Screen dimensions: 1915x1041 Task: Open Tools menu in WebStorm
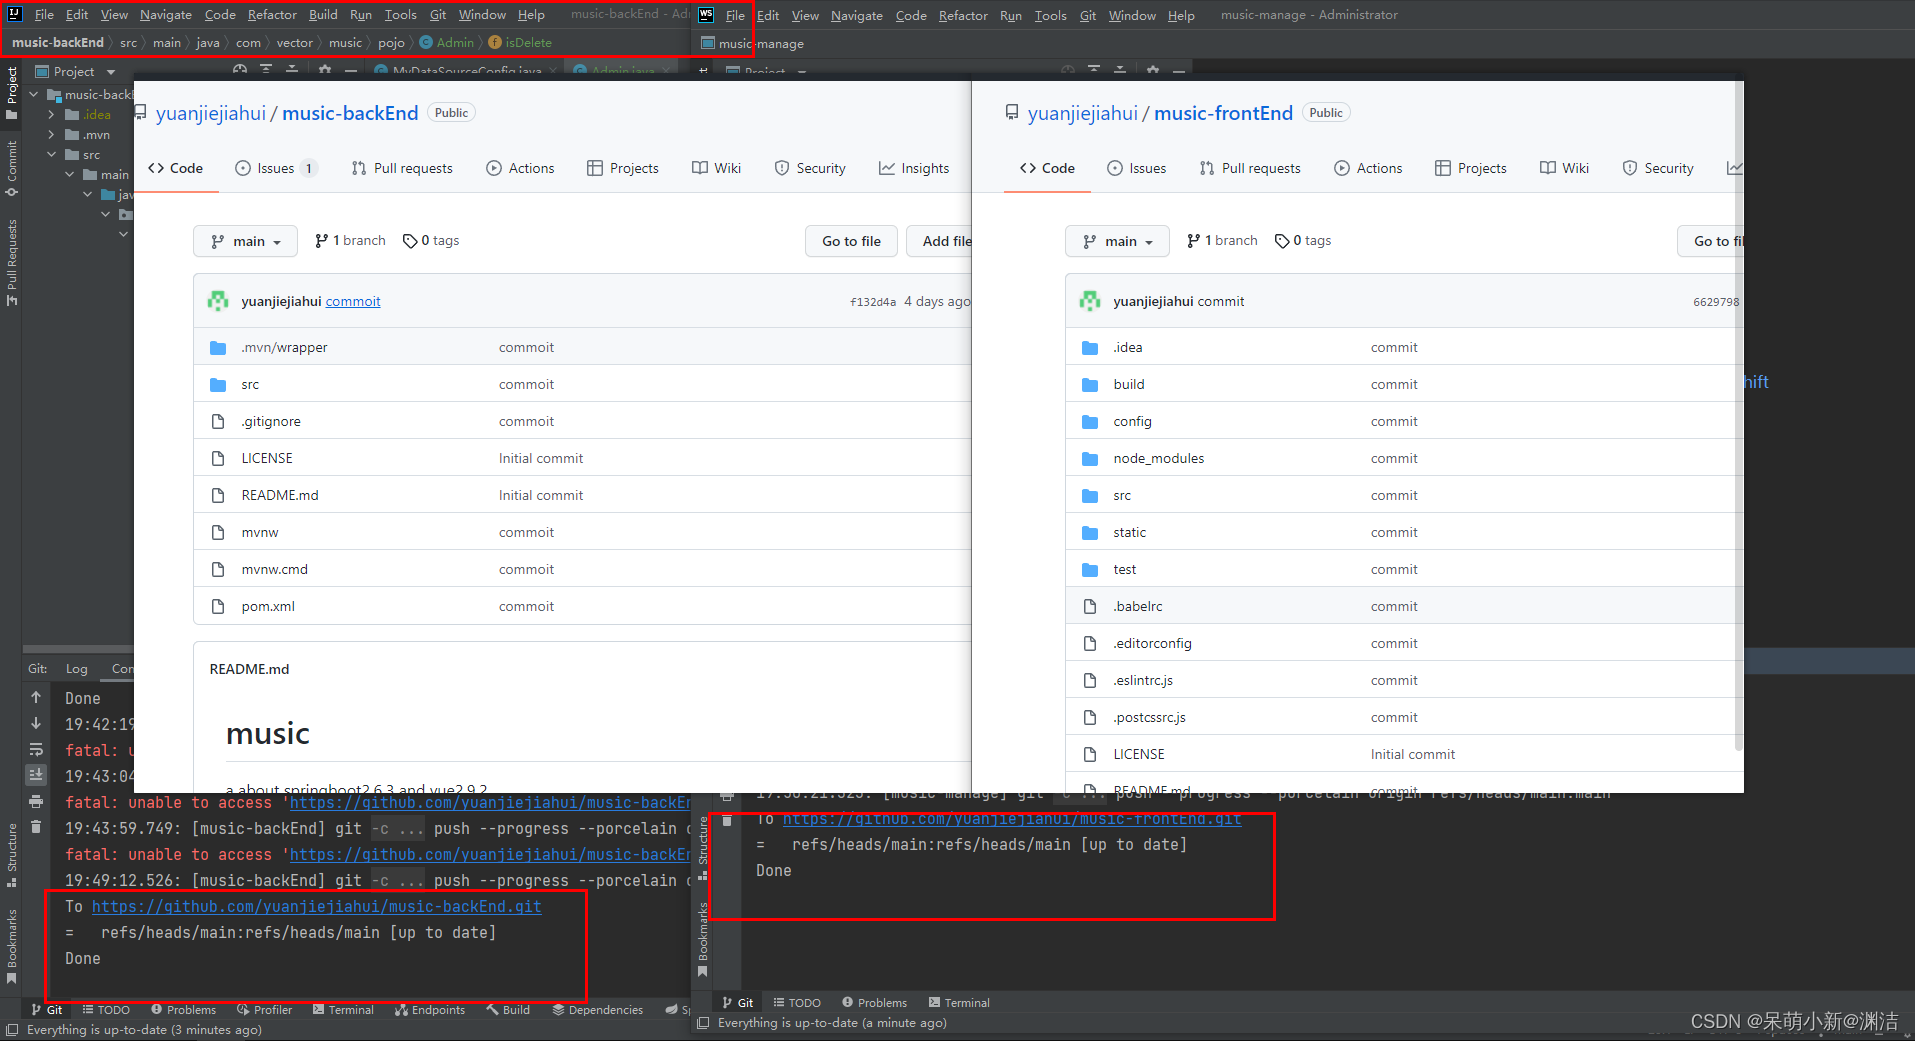pyautogui.click(x=1050, y=16)
